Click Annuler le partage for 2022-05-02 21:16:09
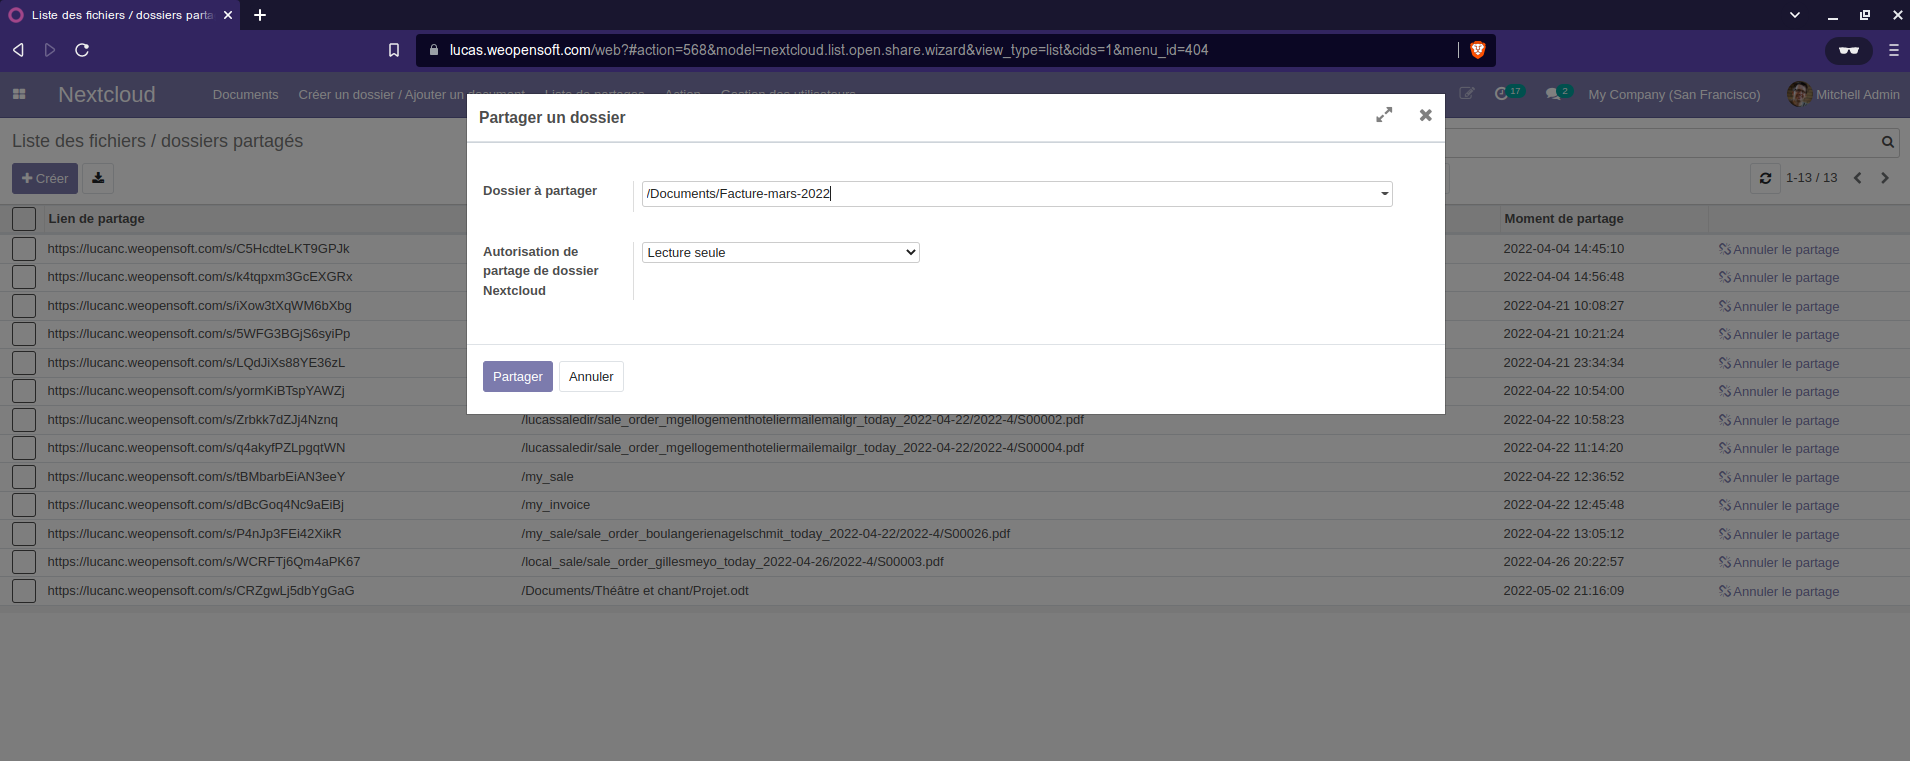Screen dimensions: 1910x761 coord(1779,591)
